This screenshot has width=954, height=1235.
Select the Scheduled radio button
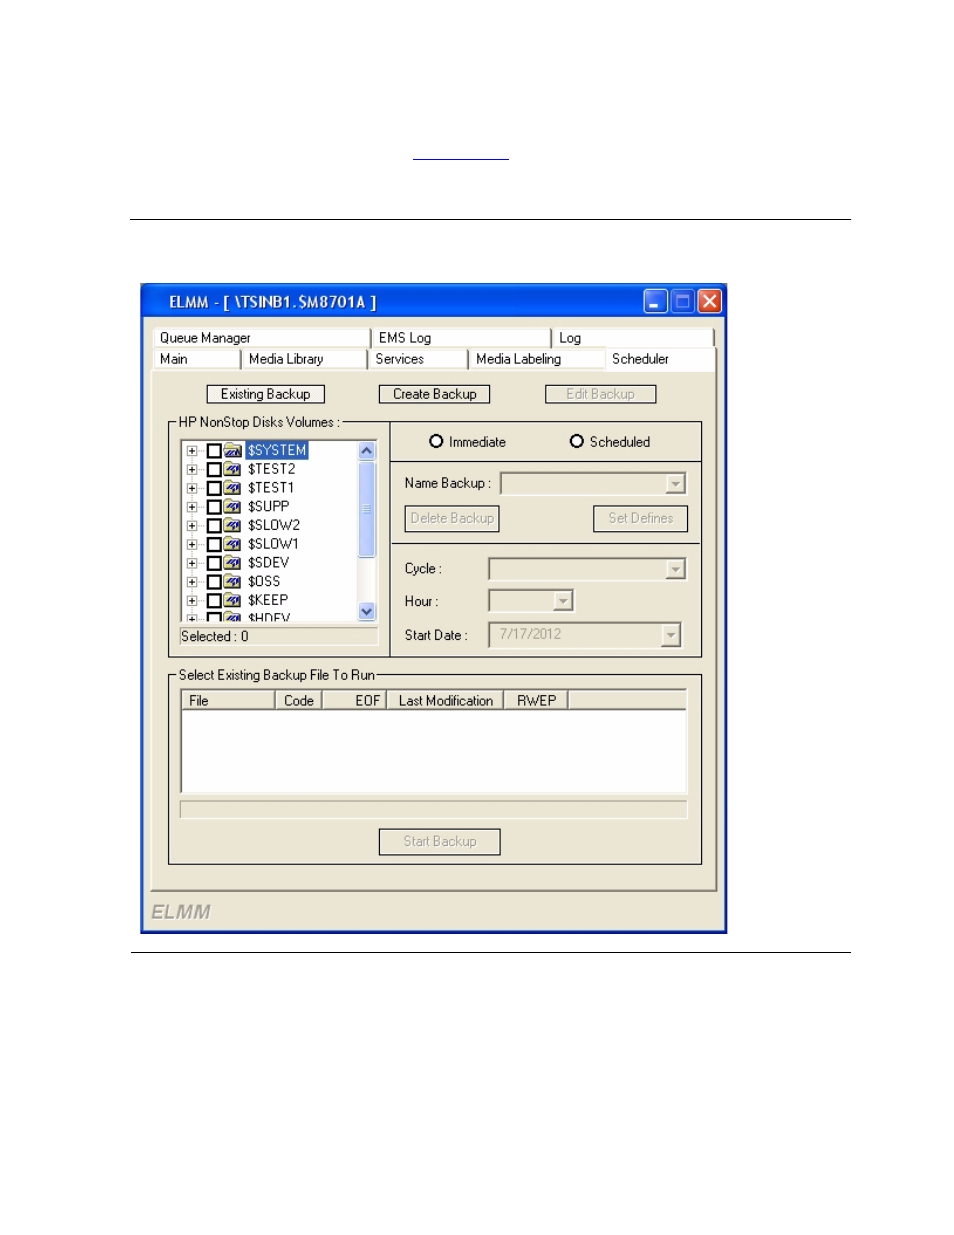(x=577, y=441)
